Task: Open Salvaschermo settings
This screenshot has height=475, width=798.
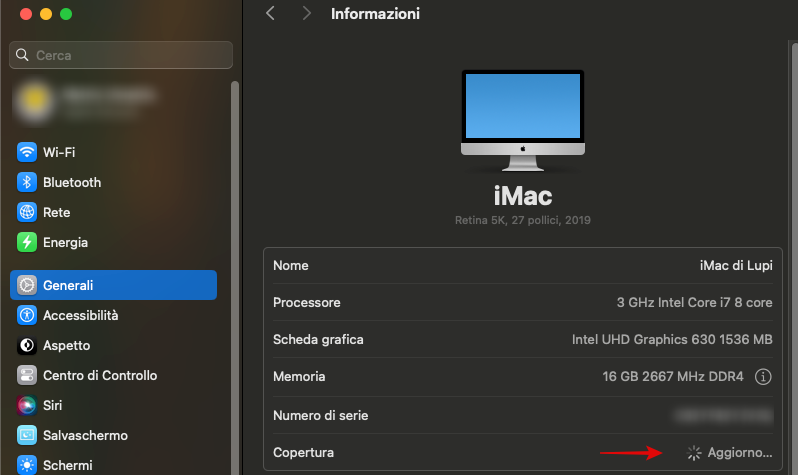Action: [113, 435]
